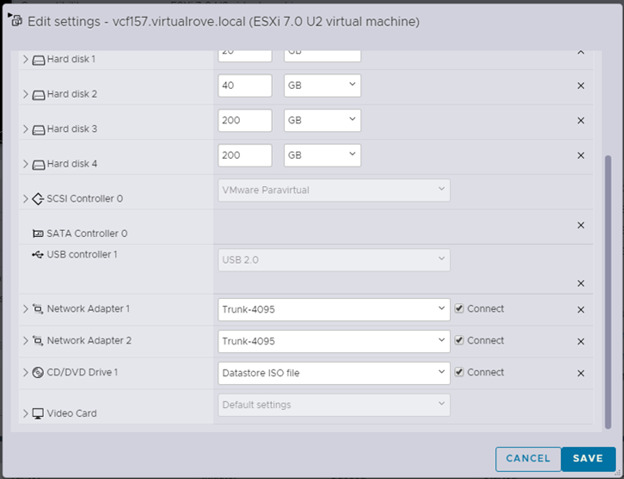Remove Hard disk 2 with its X icon
This screenshot has height=479, width=624.
point(580,86)
